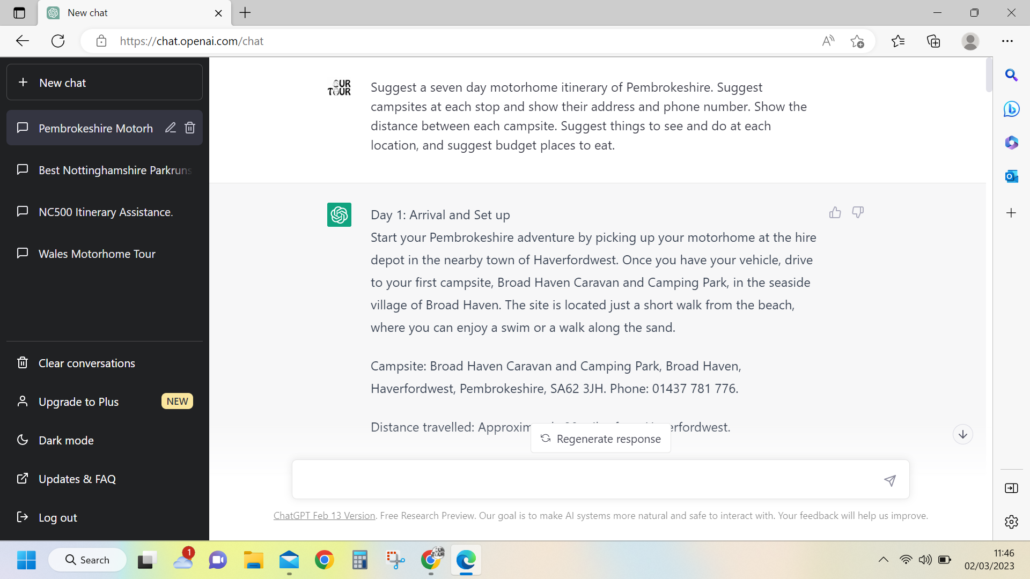Image resolution: width=1030 pixels, height=579 pixels.
Task: Give thumbs up to the response
Action: click(x=835, y=212)
